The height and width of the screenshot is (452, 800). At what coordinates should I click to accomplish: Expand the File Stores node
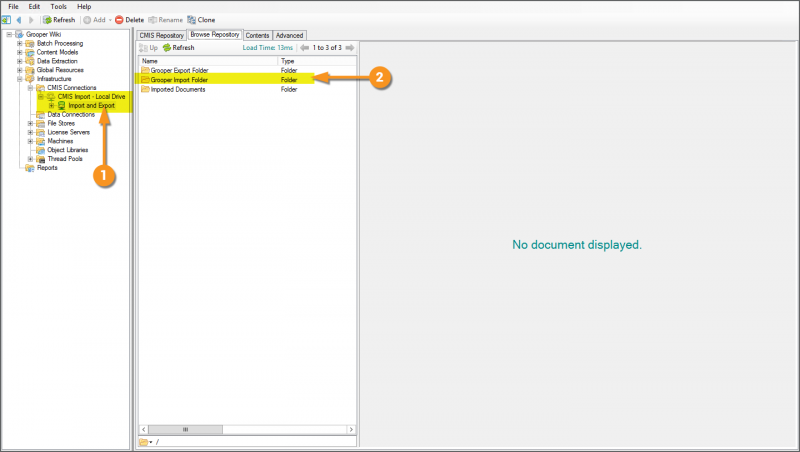31,123
